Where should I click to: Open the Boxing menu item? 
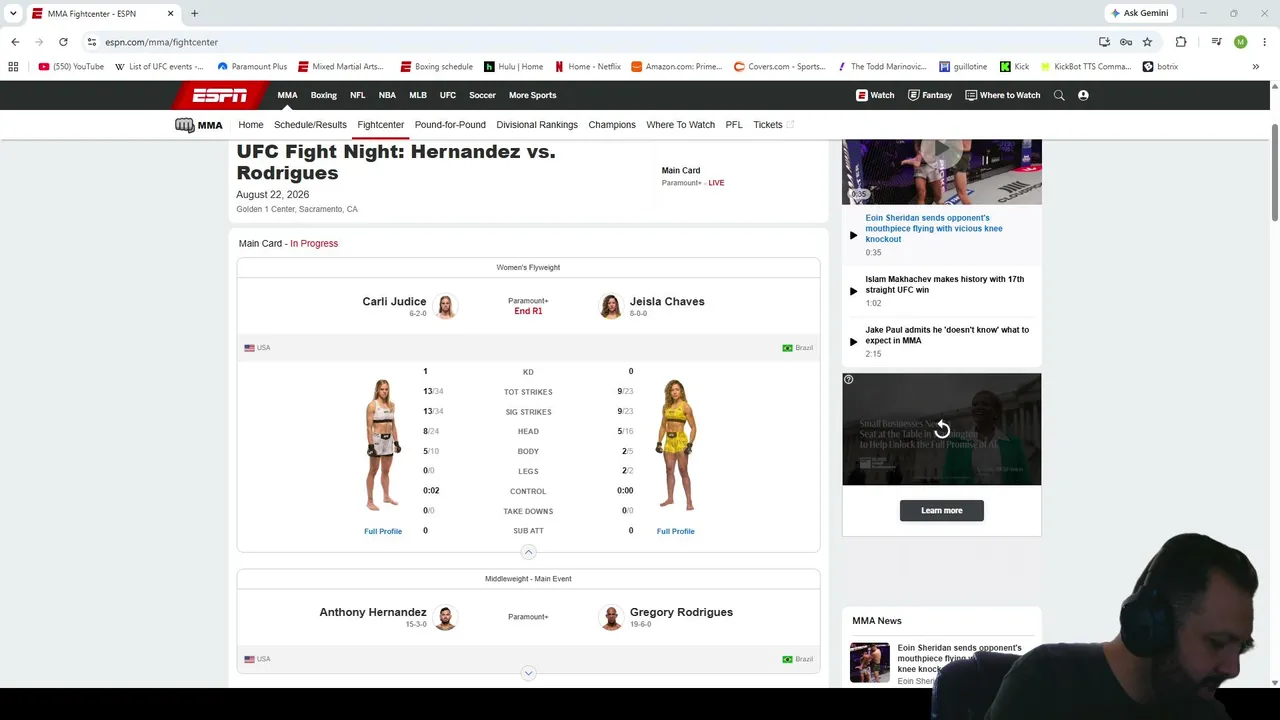pos(324,95)
